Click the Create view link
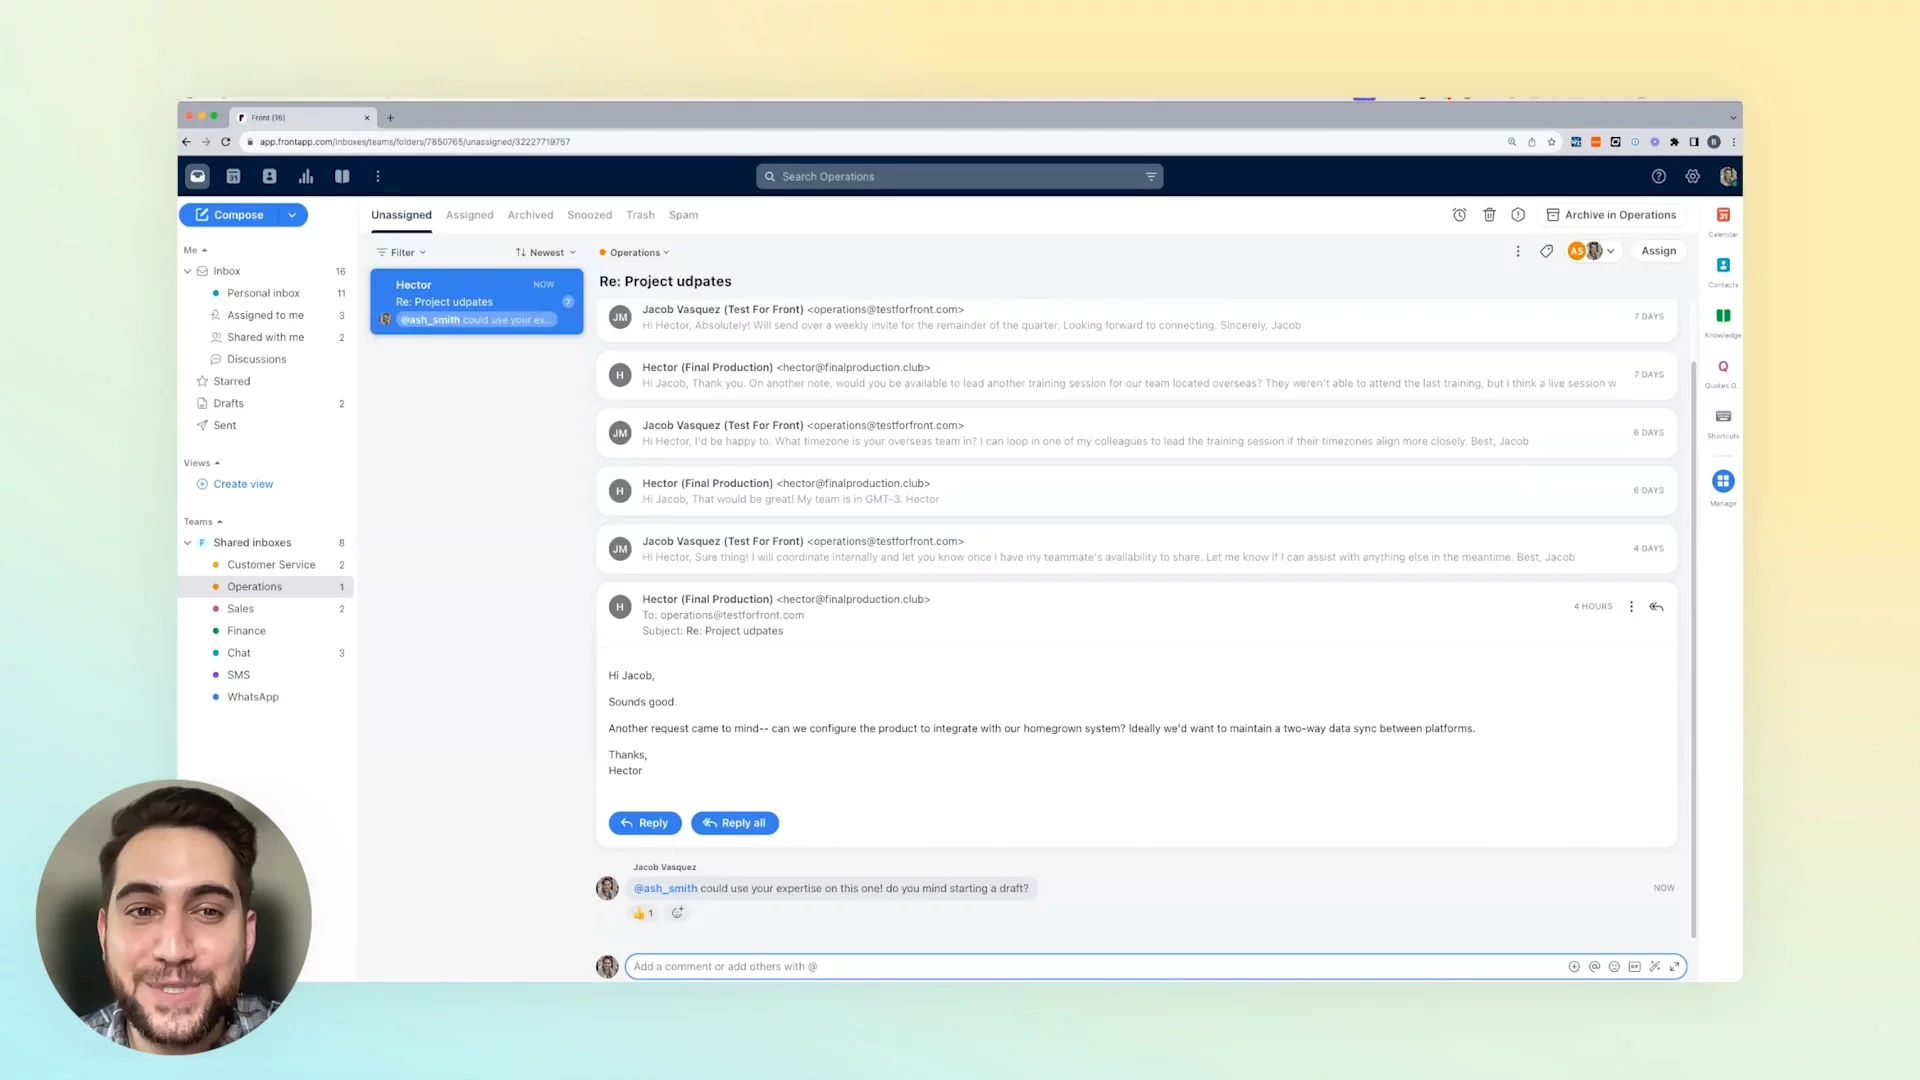The height and width of the screenshot is (1080, 1920). pyautogui.click(x=243, y=484)
